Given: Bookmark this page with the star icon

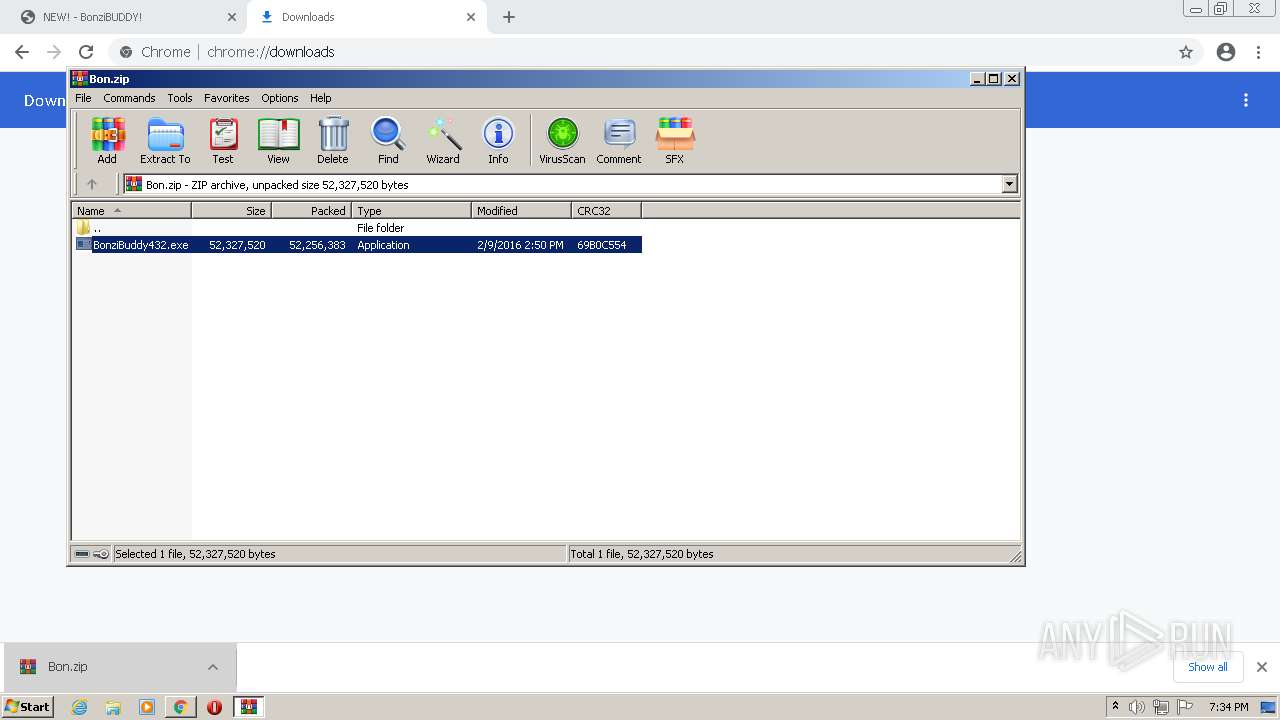Looking at the screenshot, I should 1186,52.
